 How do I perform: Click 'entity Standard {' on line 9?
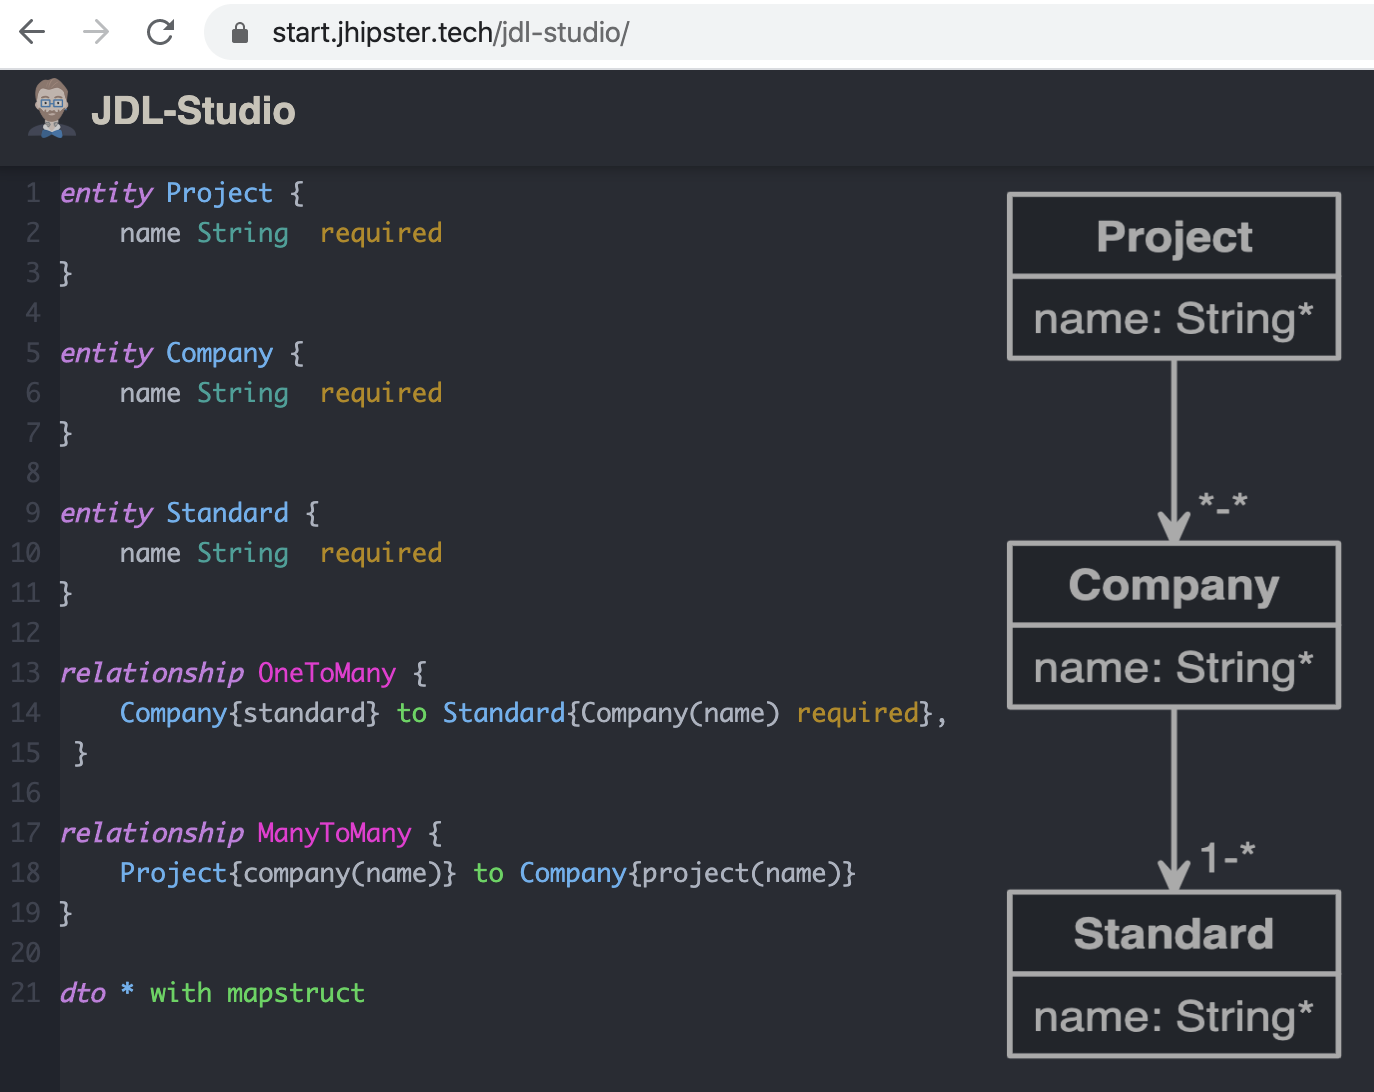point(190,513)
